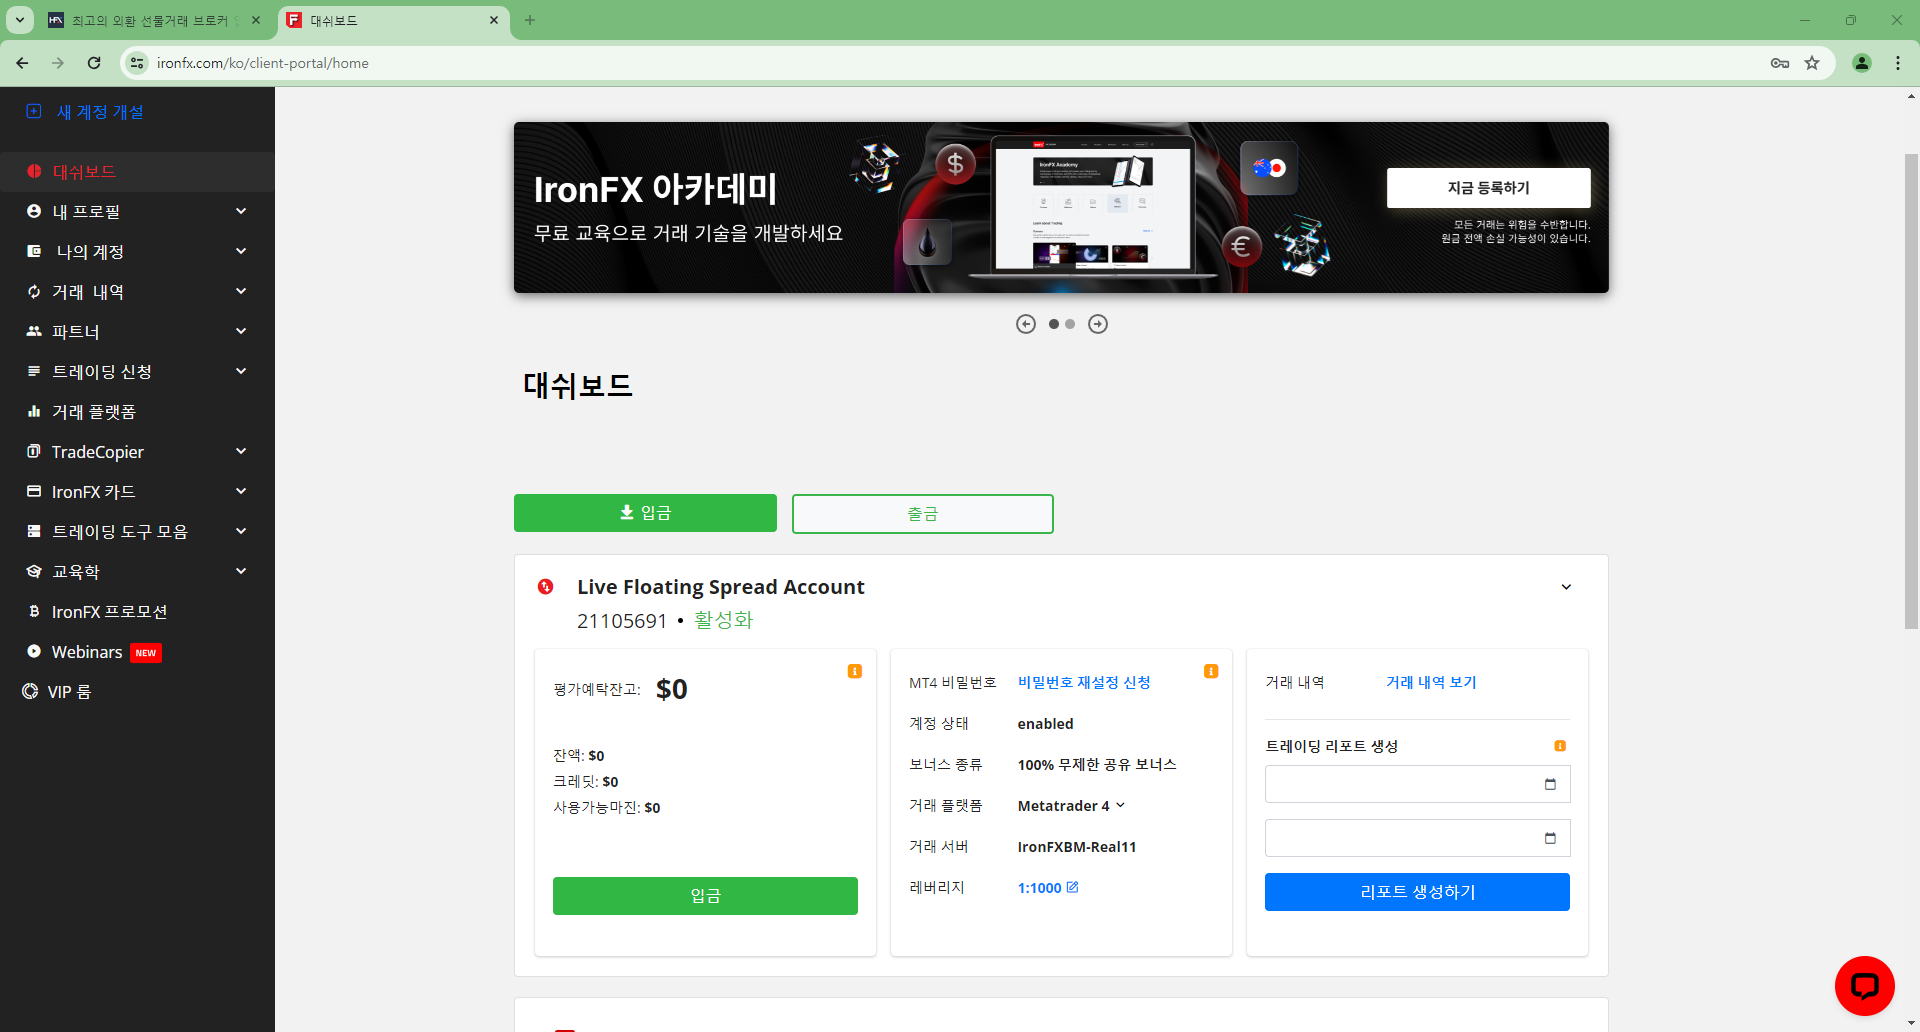Switch to the 최고의 외환 선물거래 브로커 tab

pyautogui.click(x=150, y=20)
